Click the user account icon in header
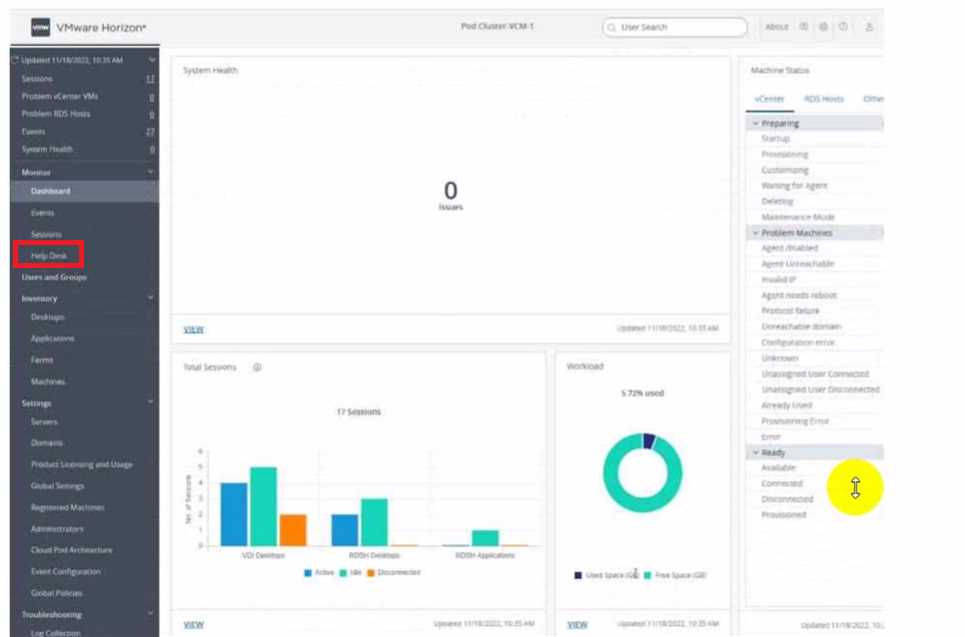This screenshot has width=965, height=637. (x=869, y=27)
